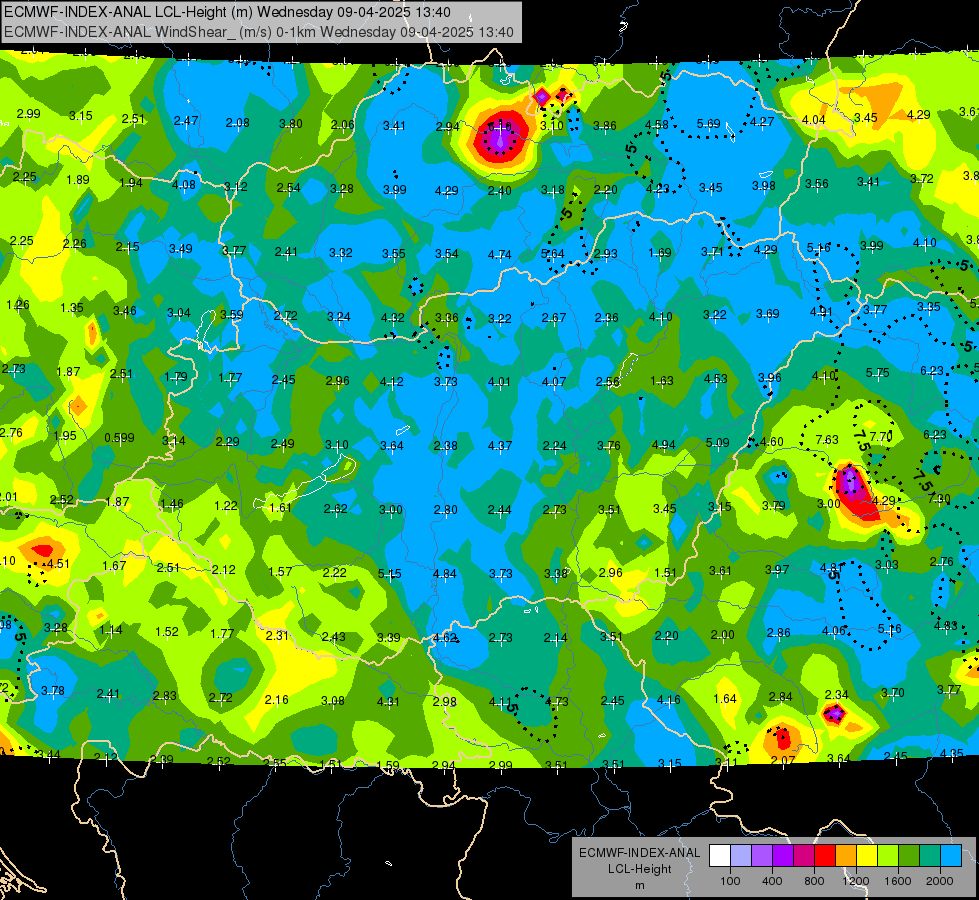Click the wind shear value '4.84'

[445, 573]
